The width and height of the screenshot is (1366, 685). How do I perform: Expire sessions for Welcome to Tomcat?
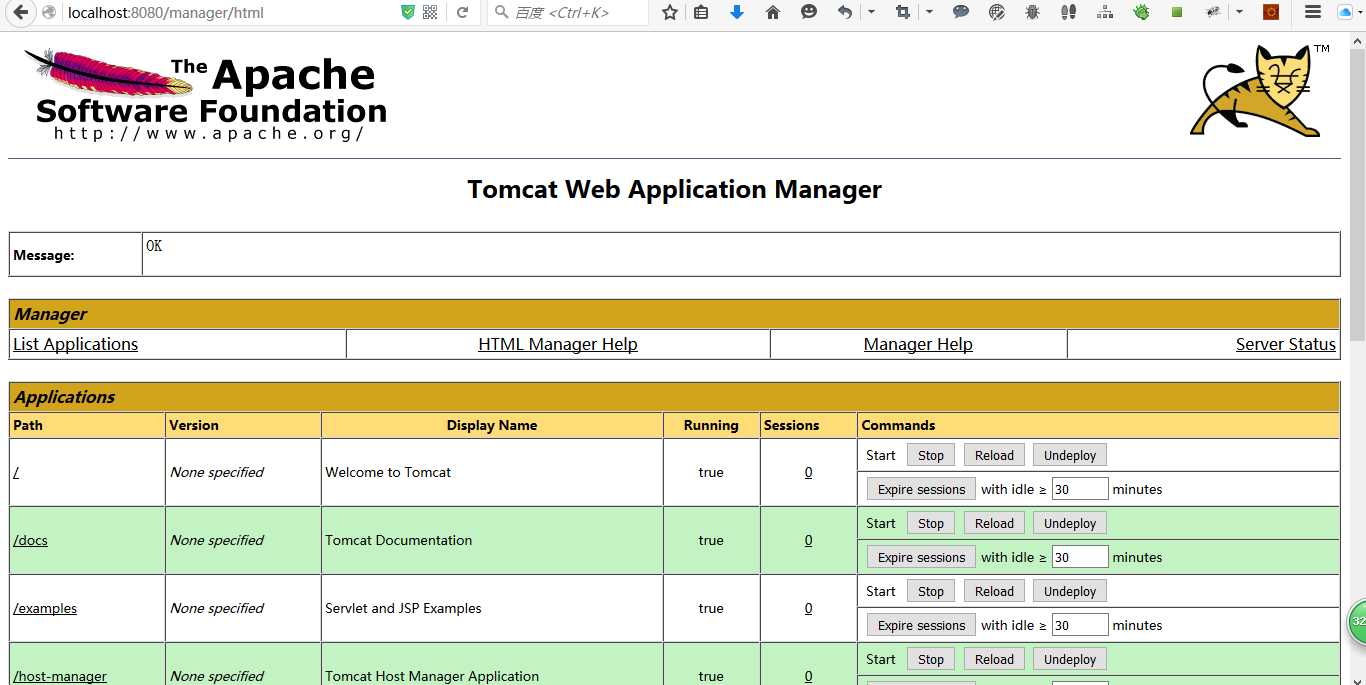pos(921,489)
